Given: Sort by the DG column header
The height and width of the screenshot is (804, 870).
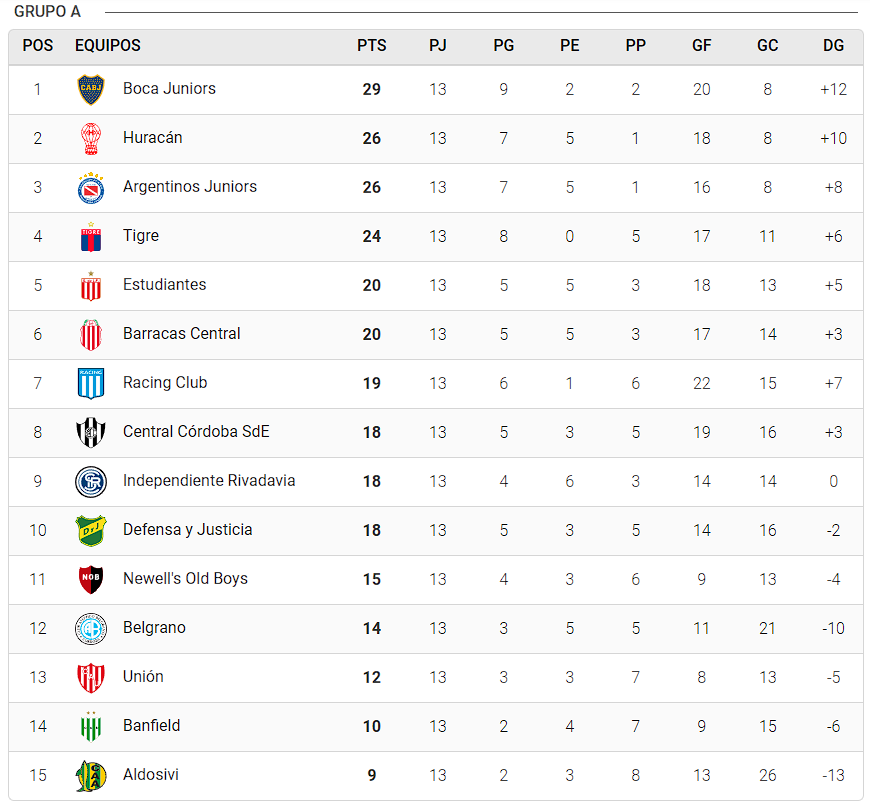Looking at the screenshot, I should pyautogui.click(x=833, y=46).
